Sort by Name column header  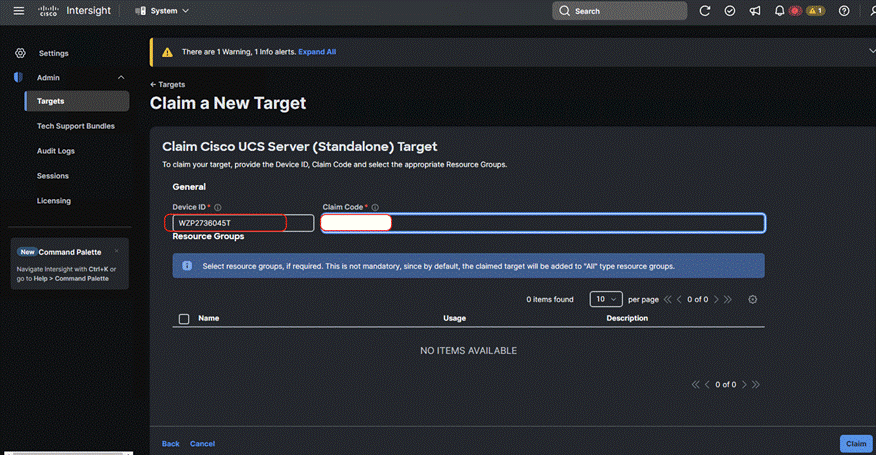point(208,318)
